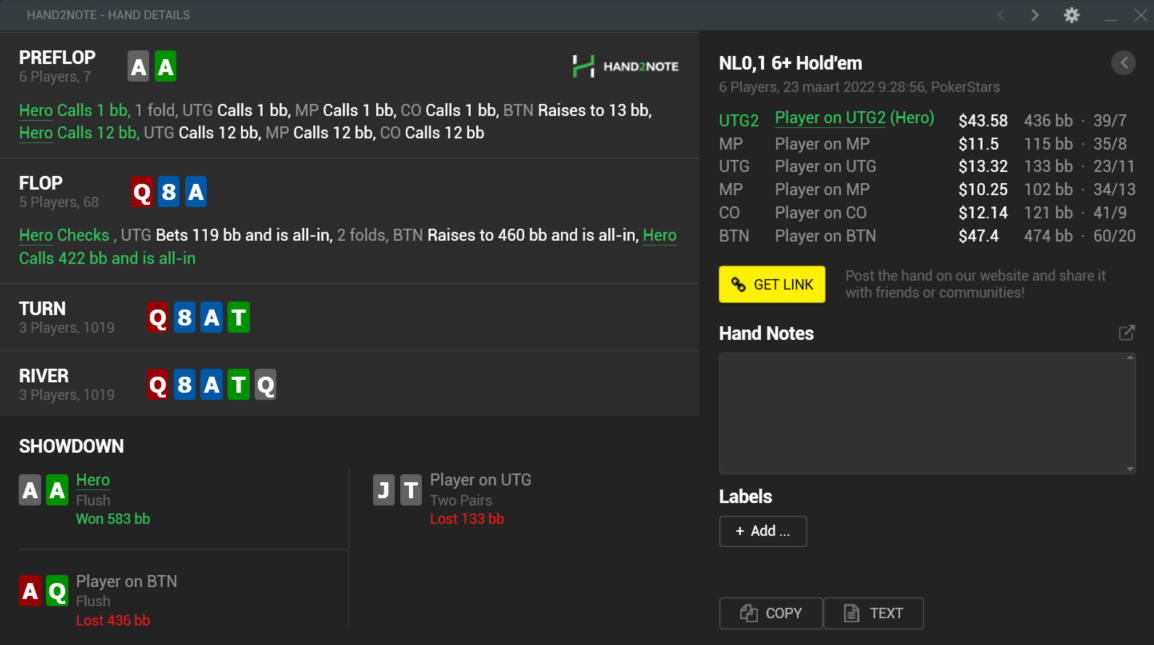Click the $47.4 stack of BTN
The width and height of the screenshot is (1154, 645).
coord(979,236)
